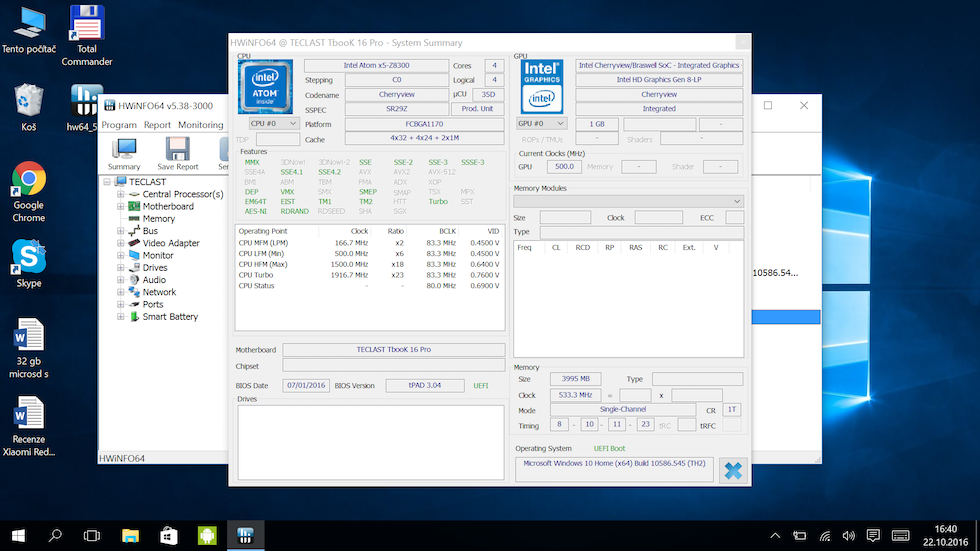Open the Program menu
980x551 pixels.
click(x=119, y=125)
